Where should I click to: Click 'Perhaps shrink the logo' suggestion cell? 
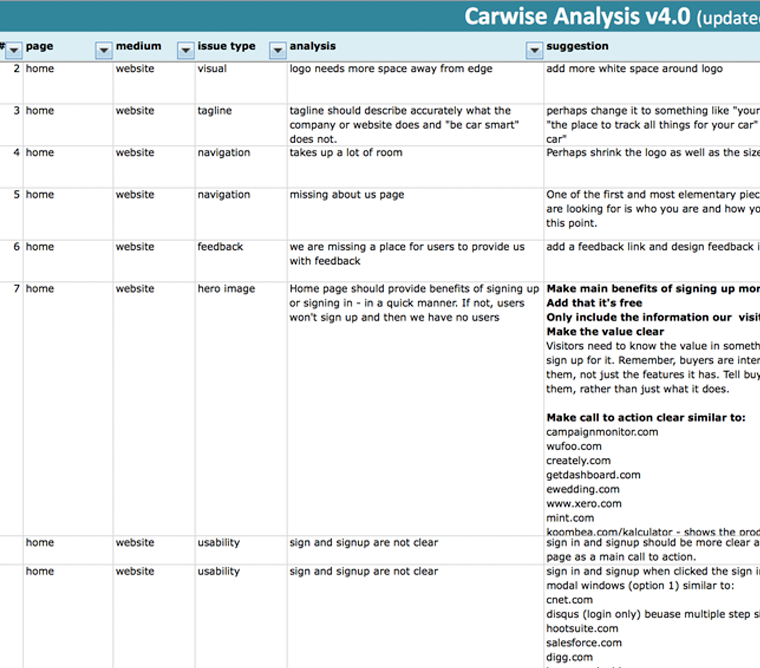(652, 167)
